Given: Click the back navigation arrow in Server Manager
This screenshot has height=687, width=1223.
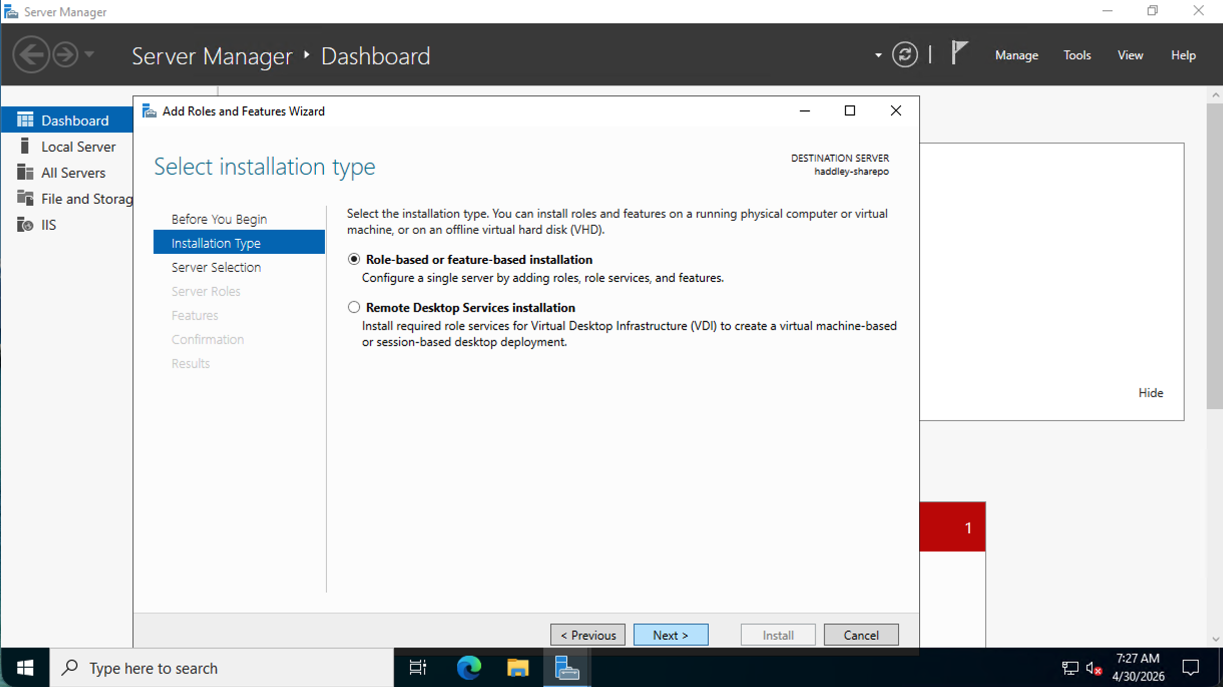Looking at the screenshot, I should (31, 54).
